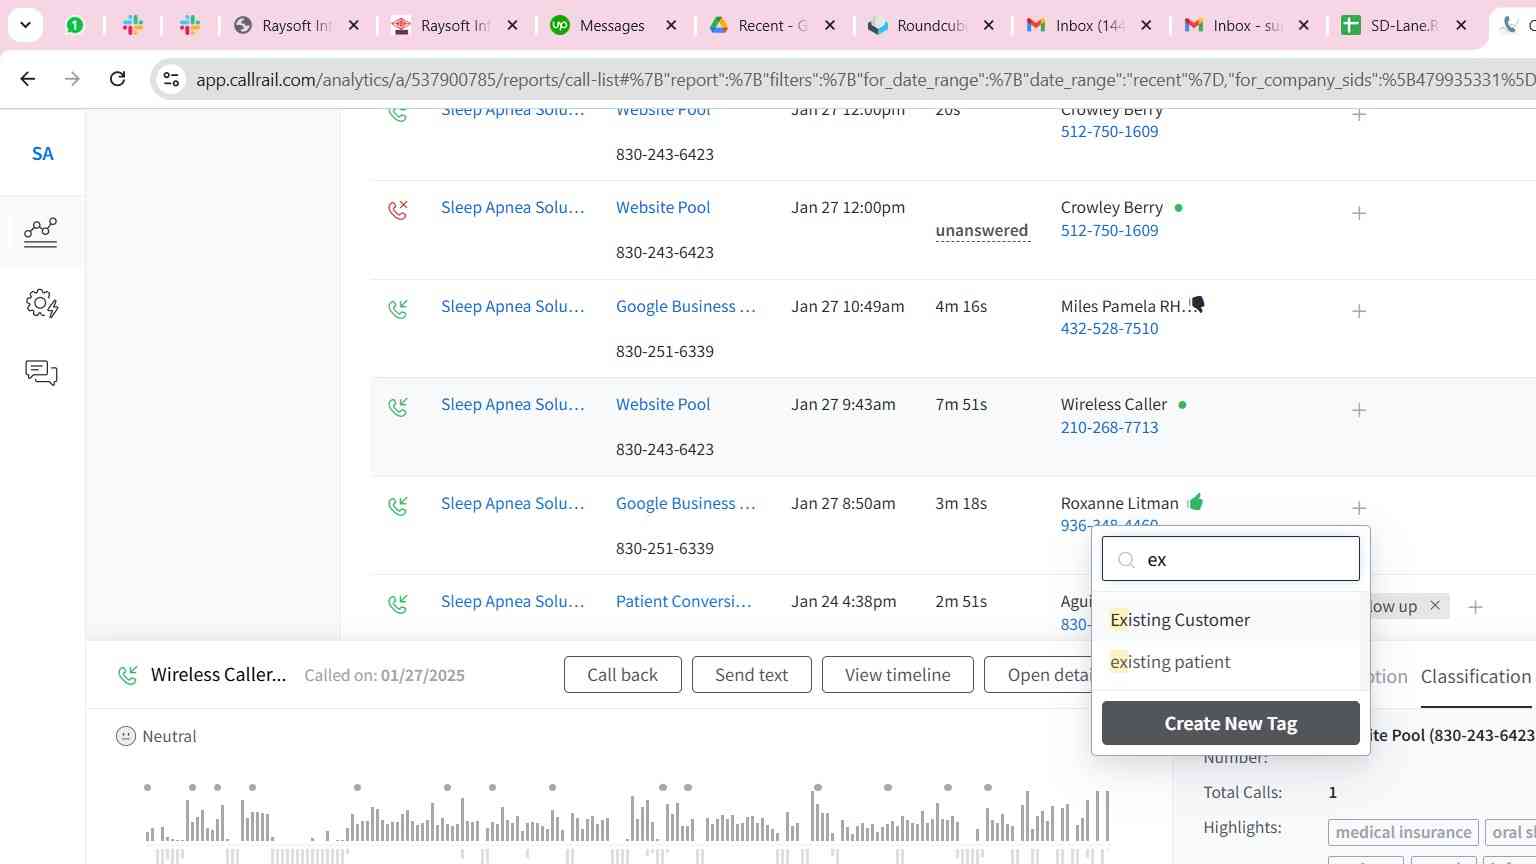This screenshot has width=1536, height=864.
Task: Click the View timeline button
Action: click(x=897, y=674)
